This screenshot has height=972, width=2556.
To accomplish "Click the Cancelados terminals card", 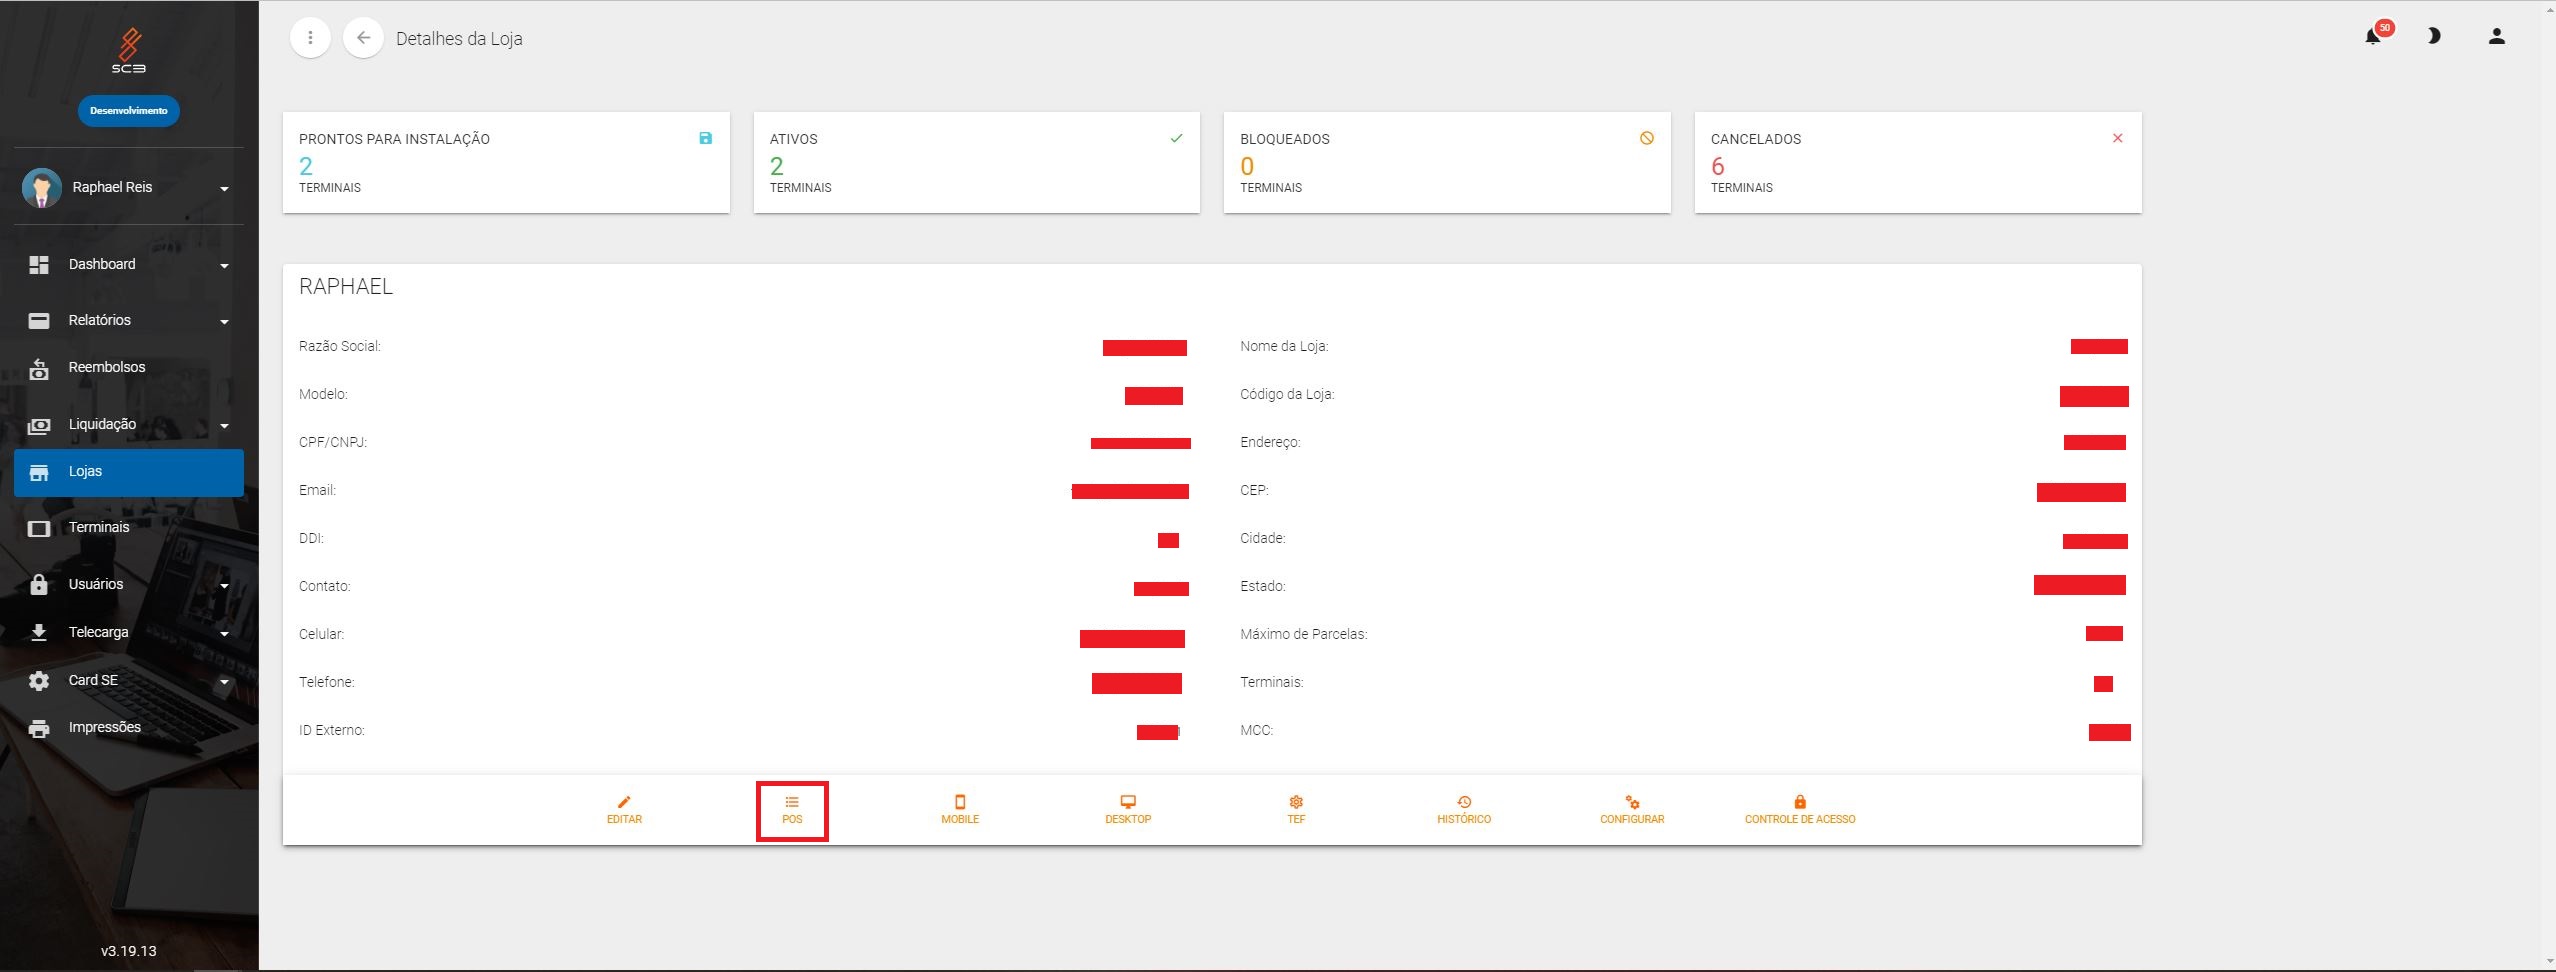I will click(x=1917, y=162).
